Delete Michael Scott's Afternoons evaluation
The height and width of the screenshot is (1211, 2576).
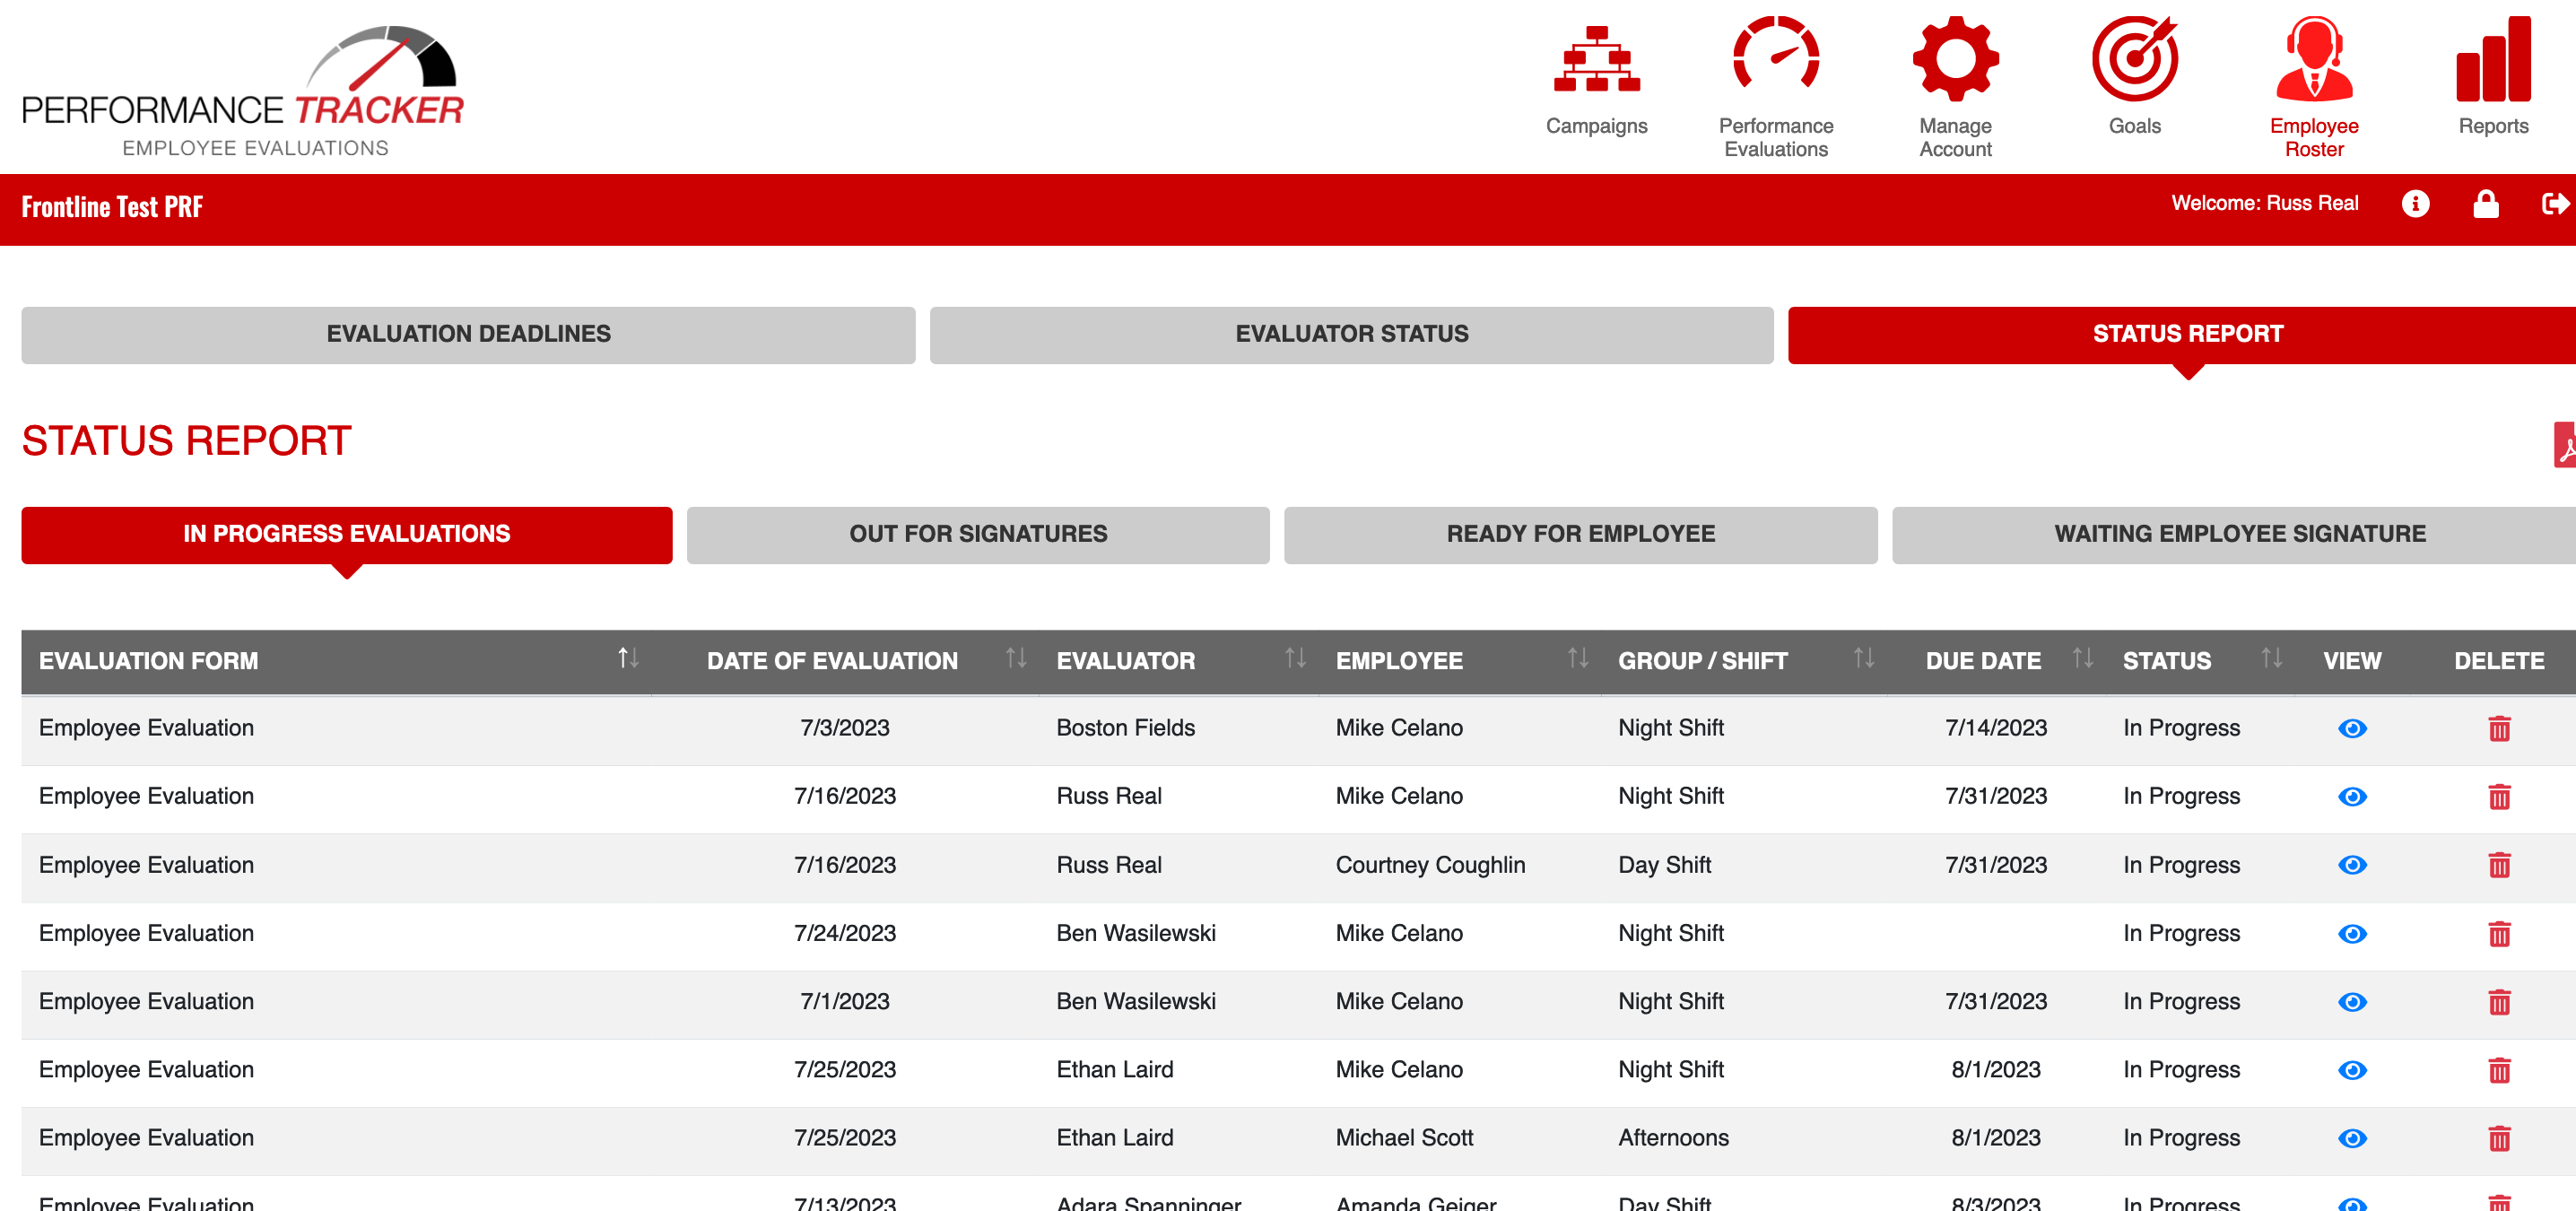pyautogui.click(x=2499, y=1138)
